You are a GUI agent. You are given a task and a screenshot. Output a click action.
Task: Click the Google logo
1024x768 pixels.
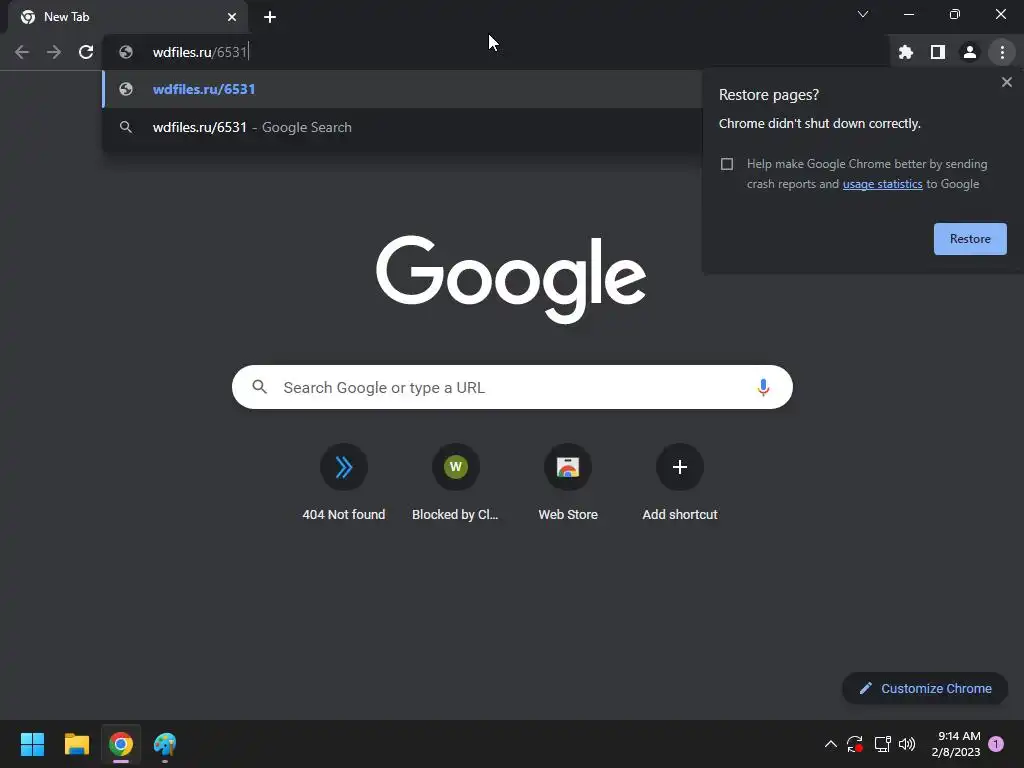[511, 279]
